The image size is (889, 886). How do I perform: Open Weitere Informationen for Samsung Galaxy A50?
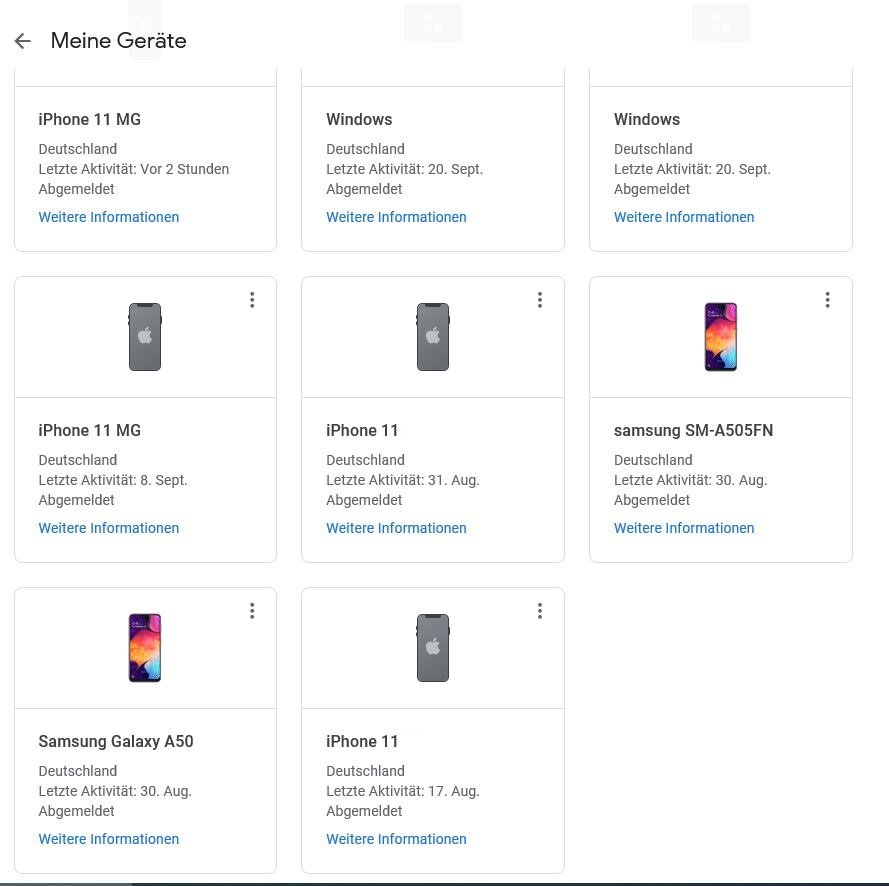click(x=109, y=839)
